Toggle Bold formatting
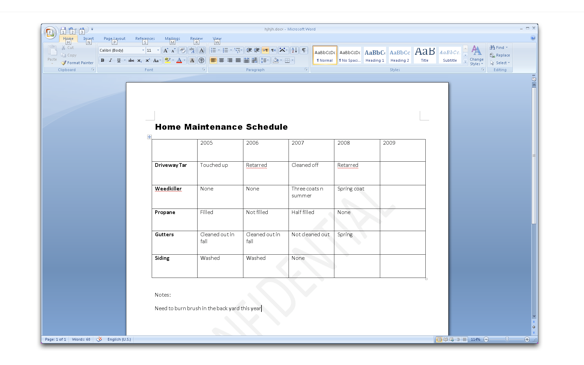 (x=102, y=61)
